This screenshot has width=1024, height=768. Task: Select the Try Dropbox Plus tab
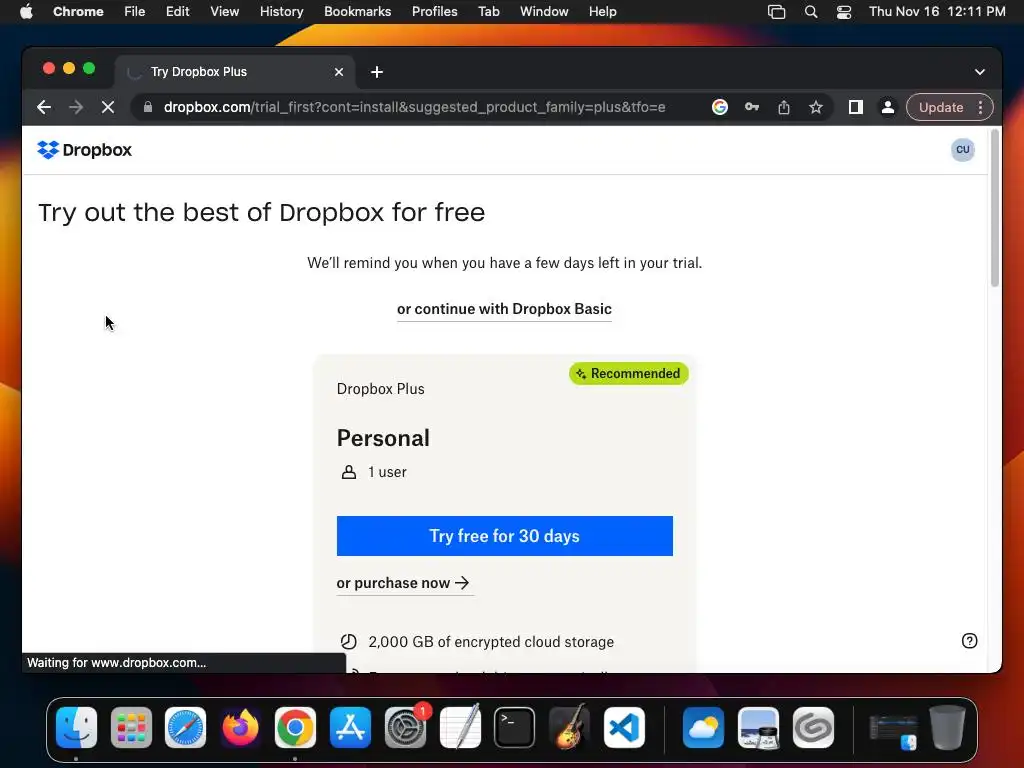pyautogui.click(x=235, y=72)
